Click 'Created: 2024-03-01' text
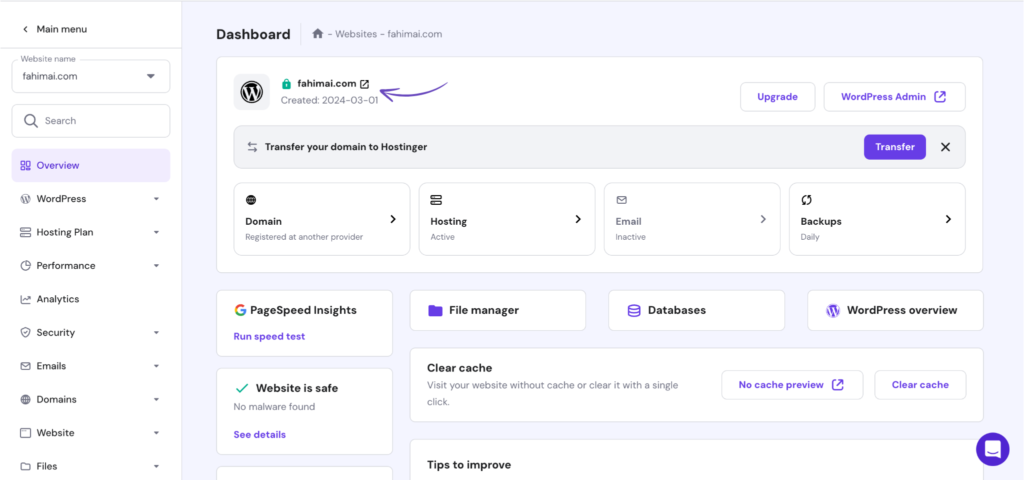Image resolution: width=1024 pixels, height=480 pixels. (329, 101)
